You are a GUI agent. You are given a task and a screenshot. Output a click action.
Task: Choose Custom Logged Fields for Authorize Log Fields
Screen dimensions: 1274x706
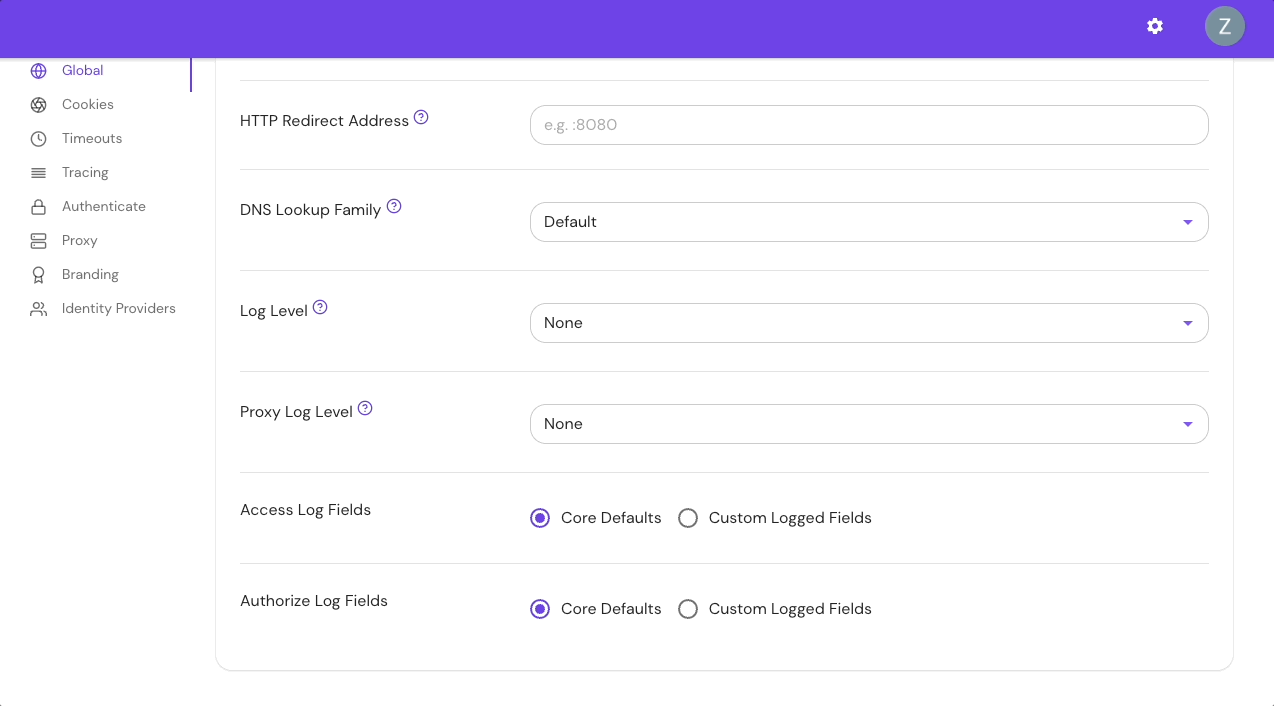pos(688,609)
